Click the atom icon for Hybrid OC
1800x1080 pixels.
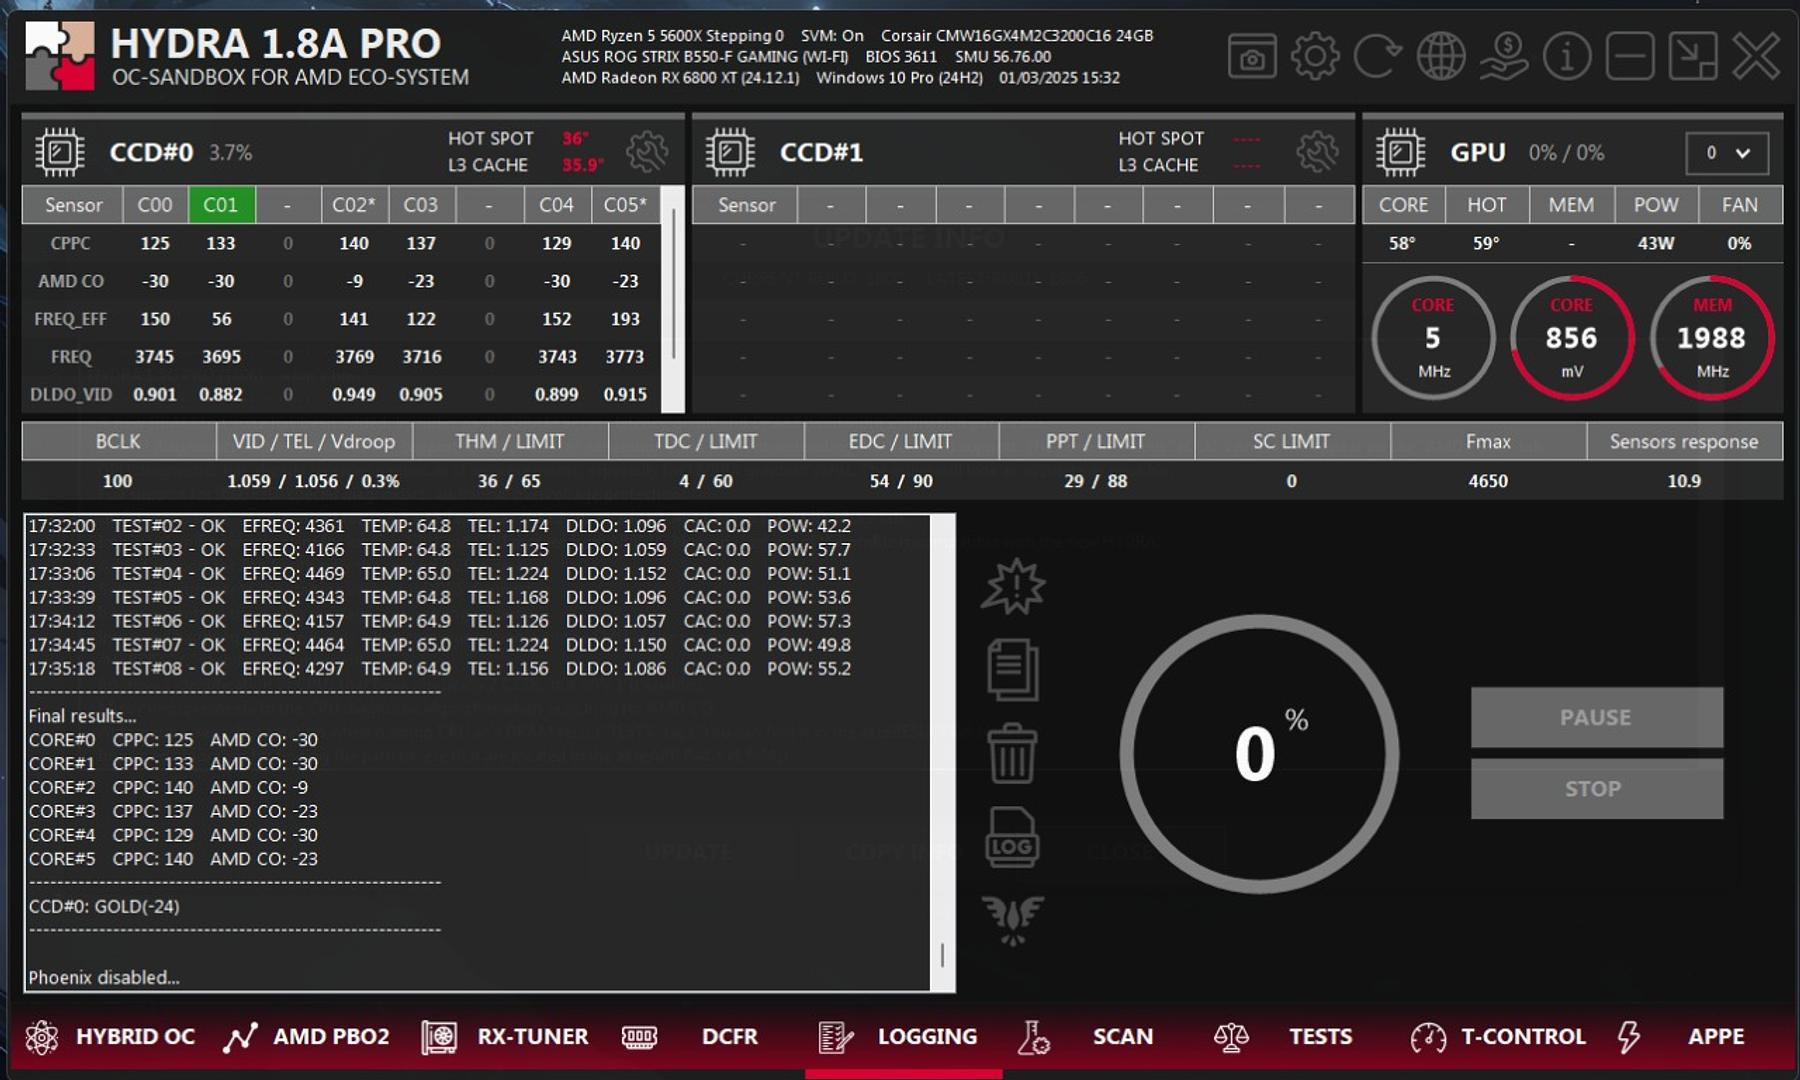(x=42, y=1037)
